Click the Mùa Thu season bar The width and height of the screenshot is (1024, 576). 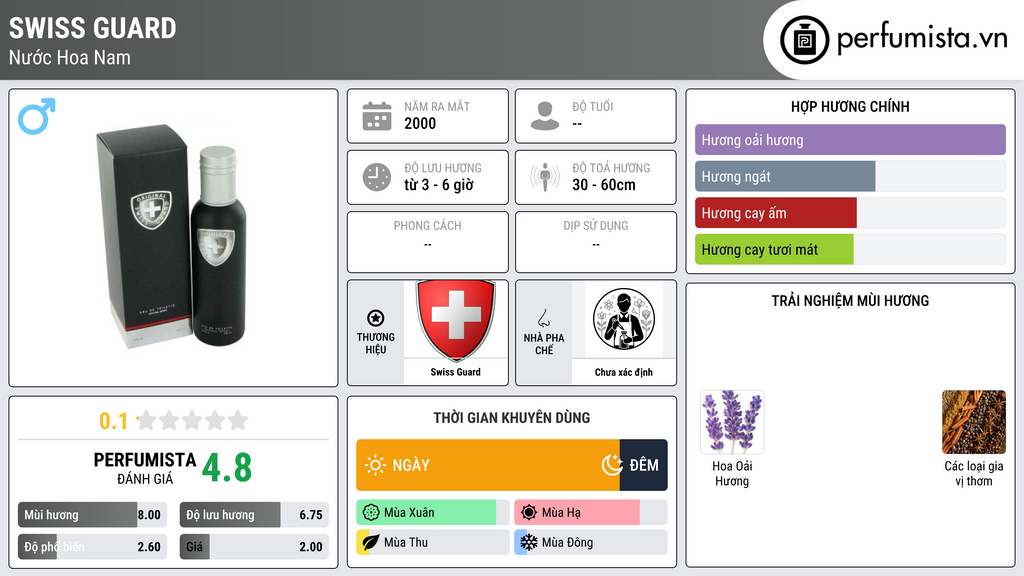click(432, 542)
